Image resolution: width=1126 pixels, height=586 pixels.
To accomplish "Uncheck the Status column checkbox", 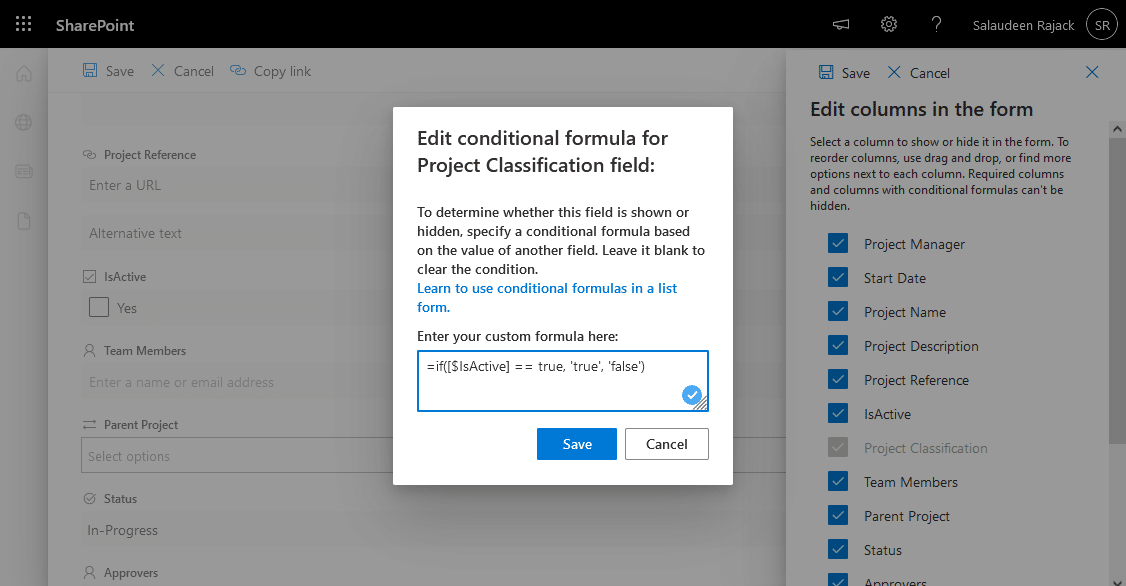I will pyautogui.click(x=838, y=549).
